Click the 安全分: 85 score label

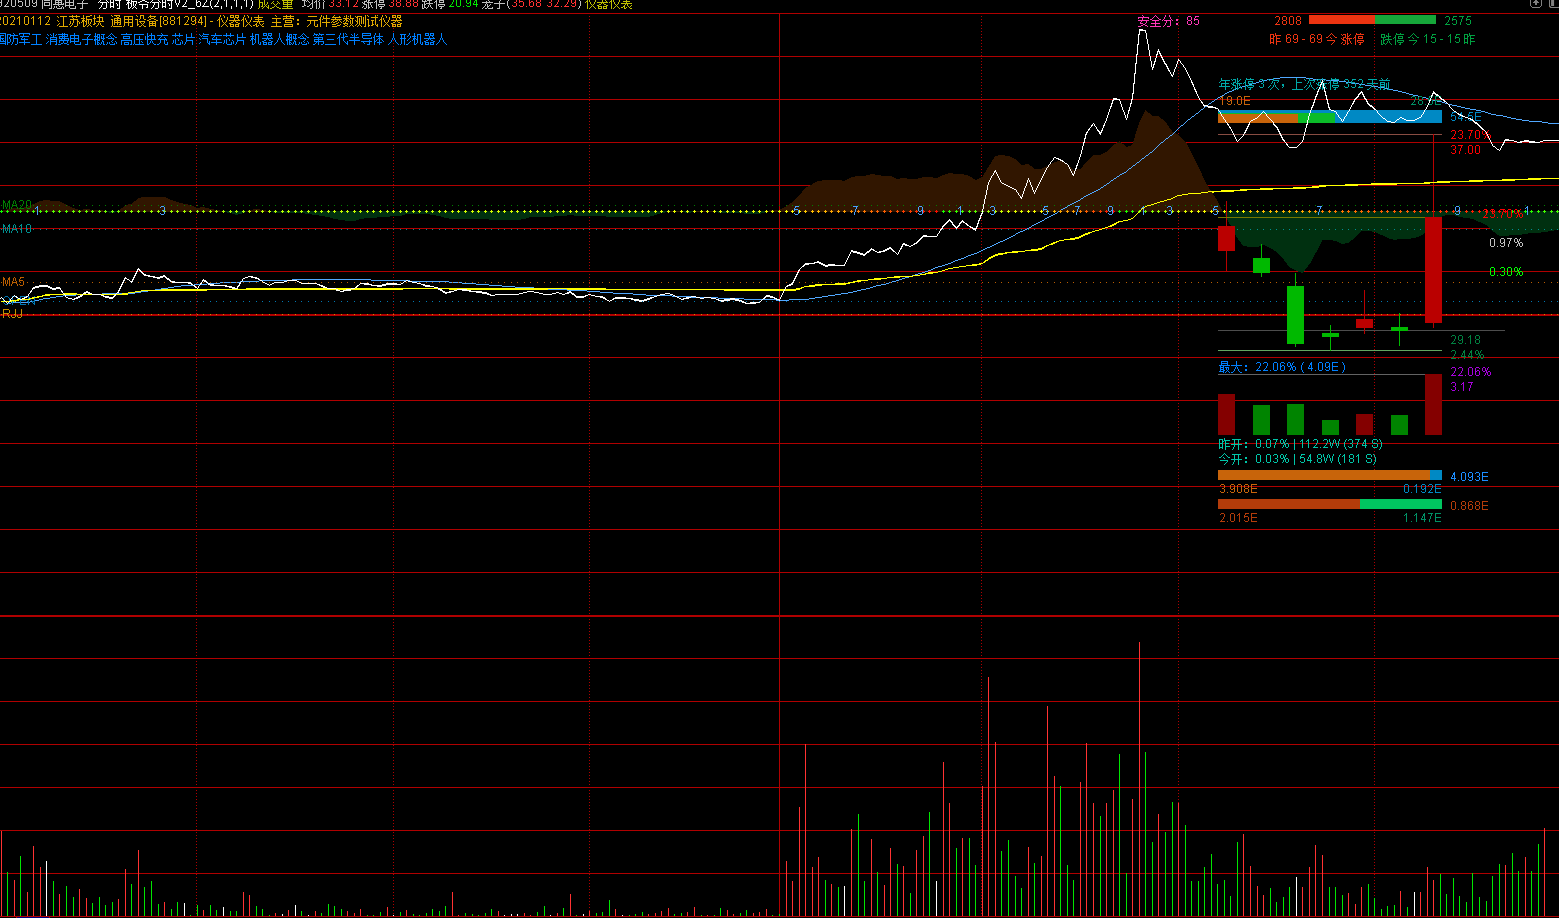tap(1168, 21)
